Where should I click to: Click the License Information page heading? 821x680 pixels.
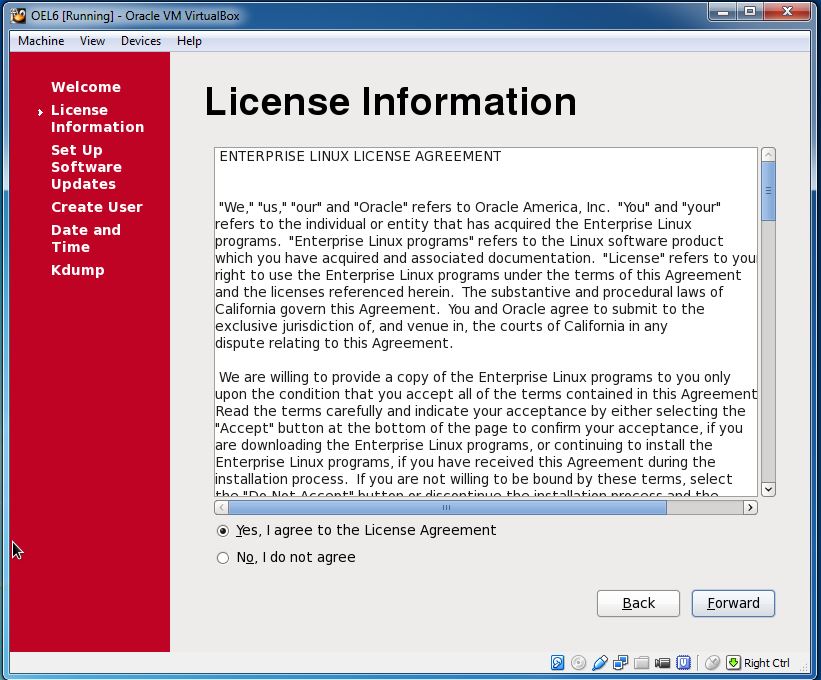click(391, 101)
